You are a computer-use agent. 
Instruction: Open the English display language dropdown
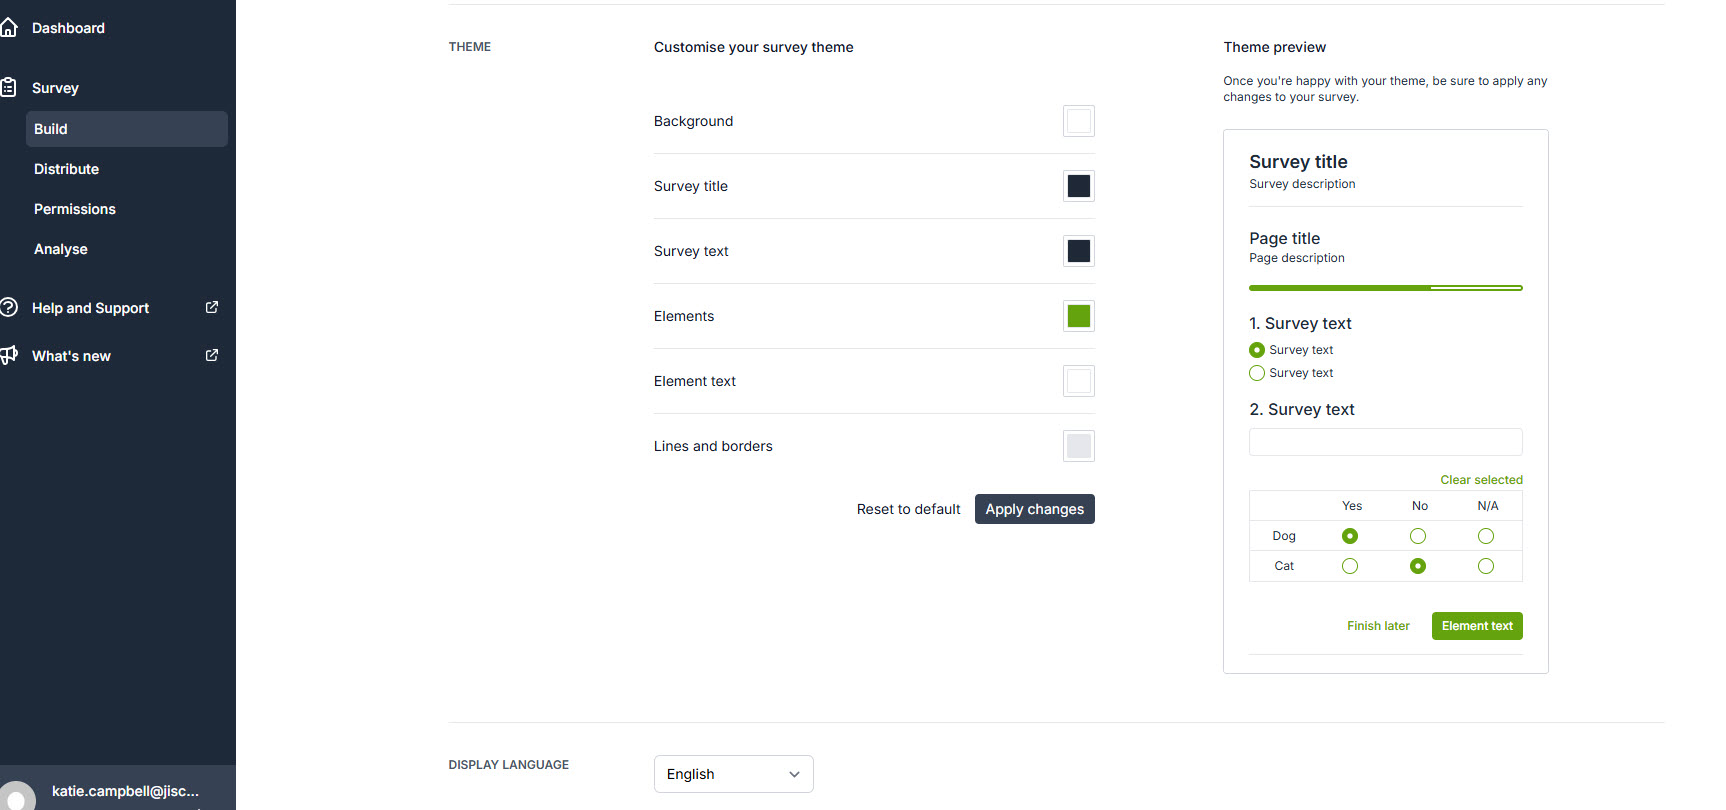tap(733, 774)
